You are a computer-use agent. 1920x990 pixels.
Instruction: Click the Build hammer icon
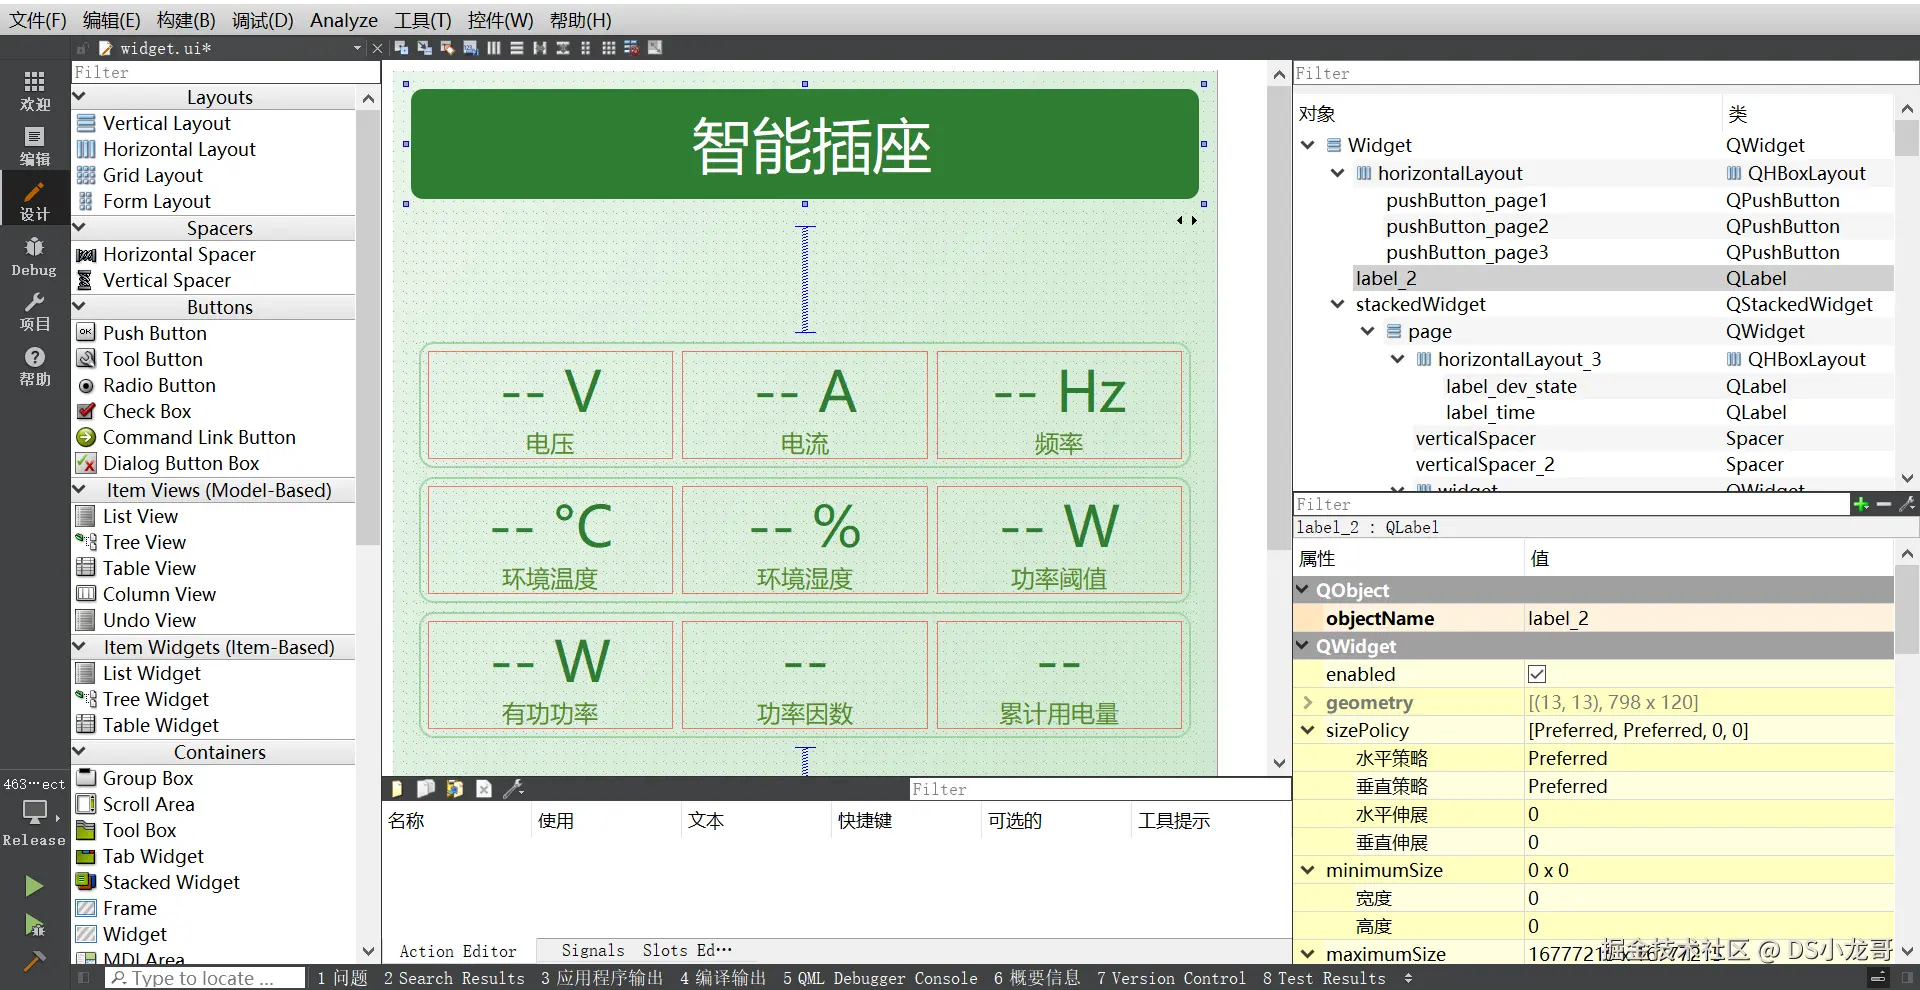click(34, 961)
